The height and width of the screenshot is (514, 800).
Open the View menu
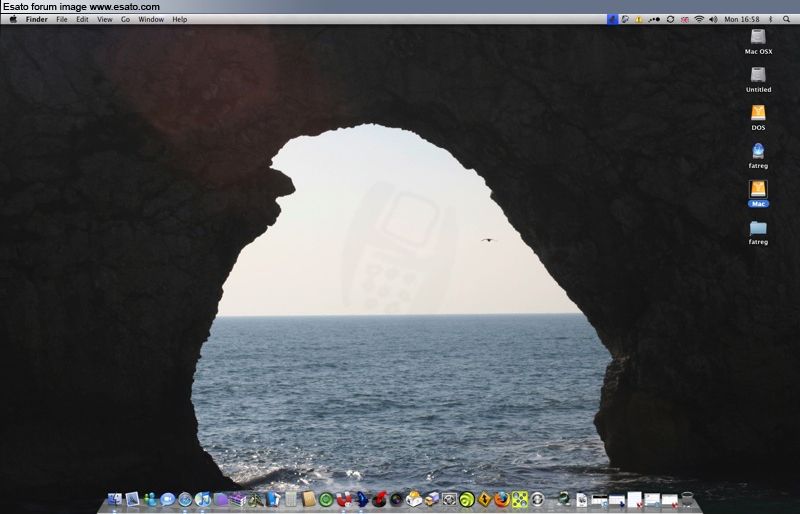(x=105, y=19)
